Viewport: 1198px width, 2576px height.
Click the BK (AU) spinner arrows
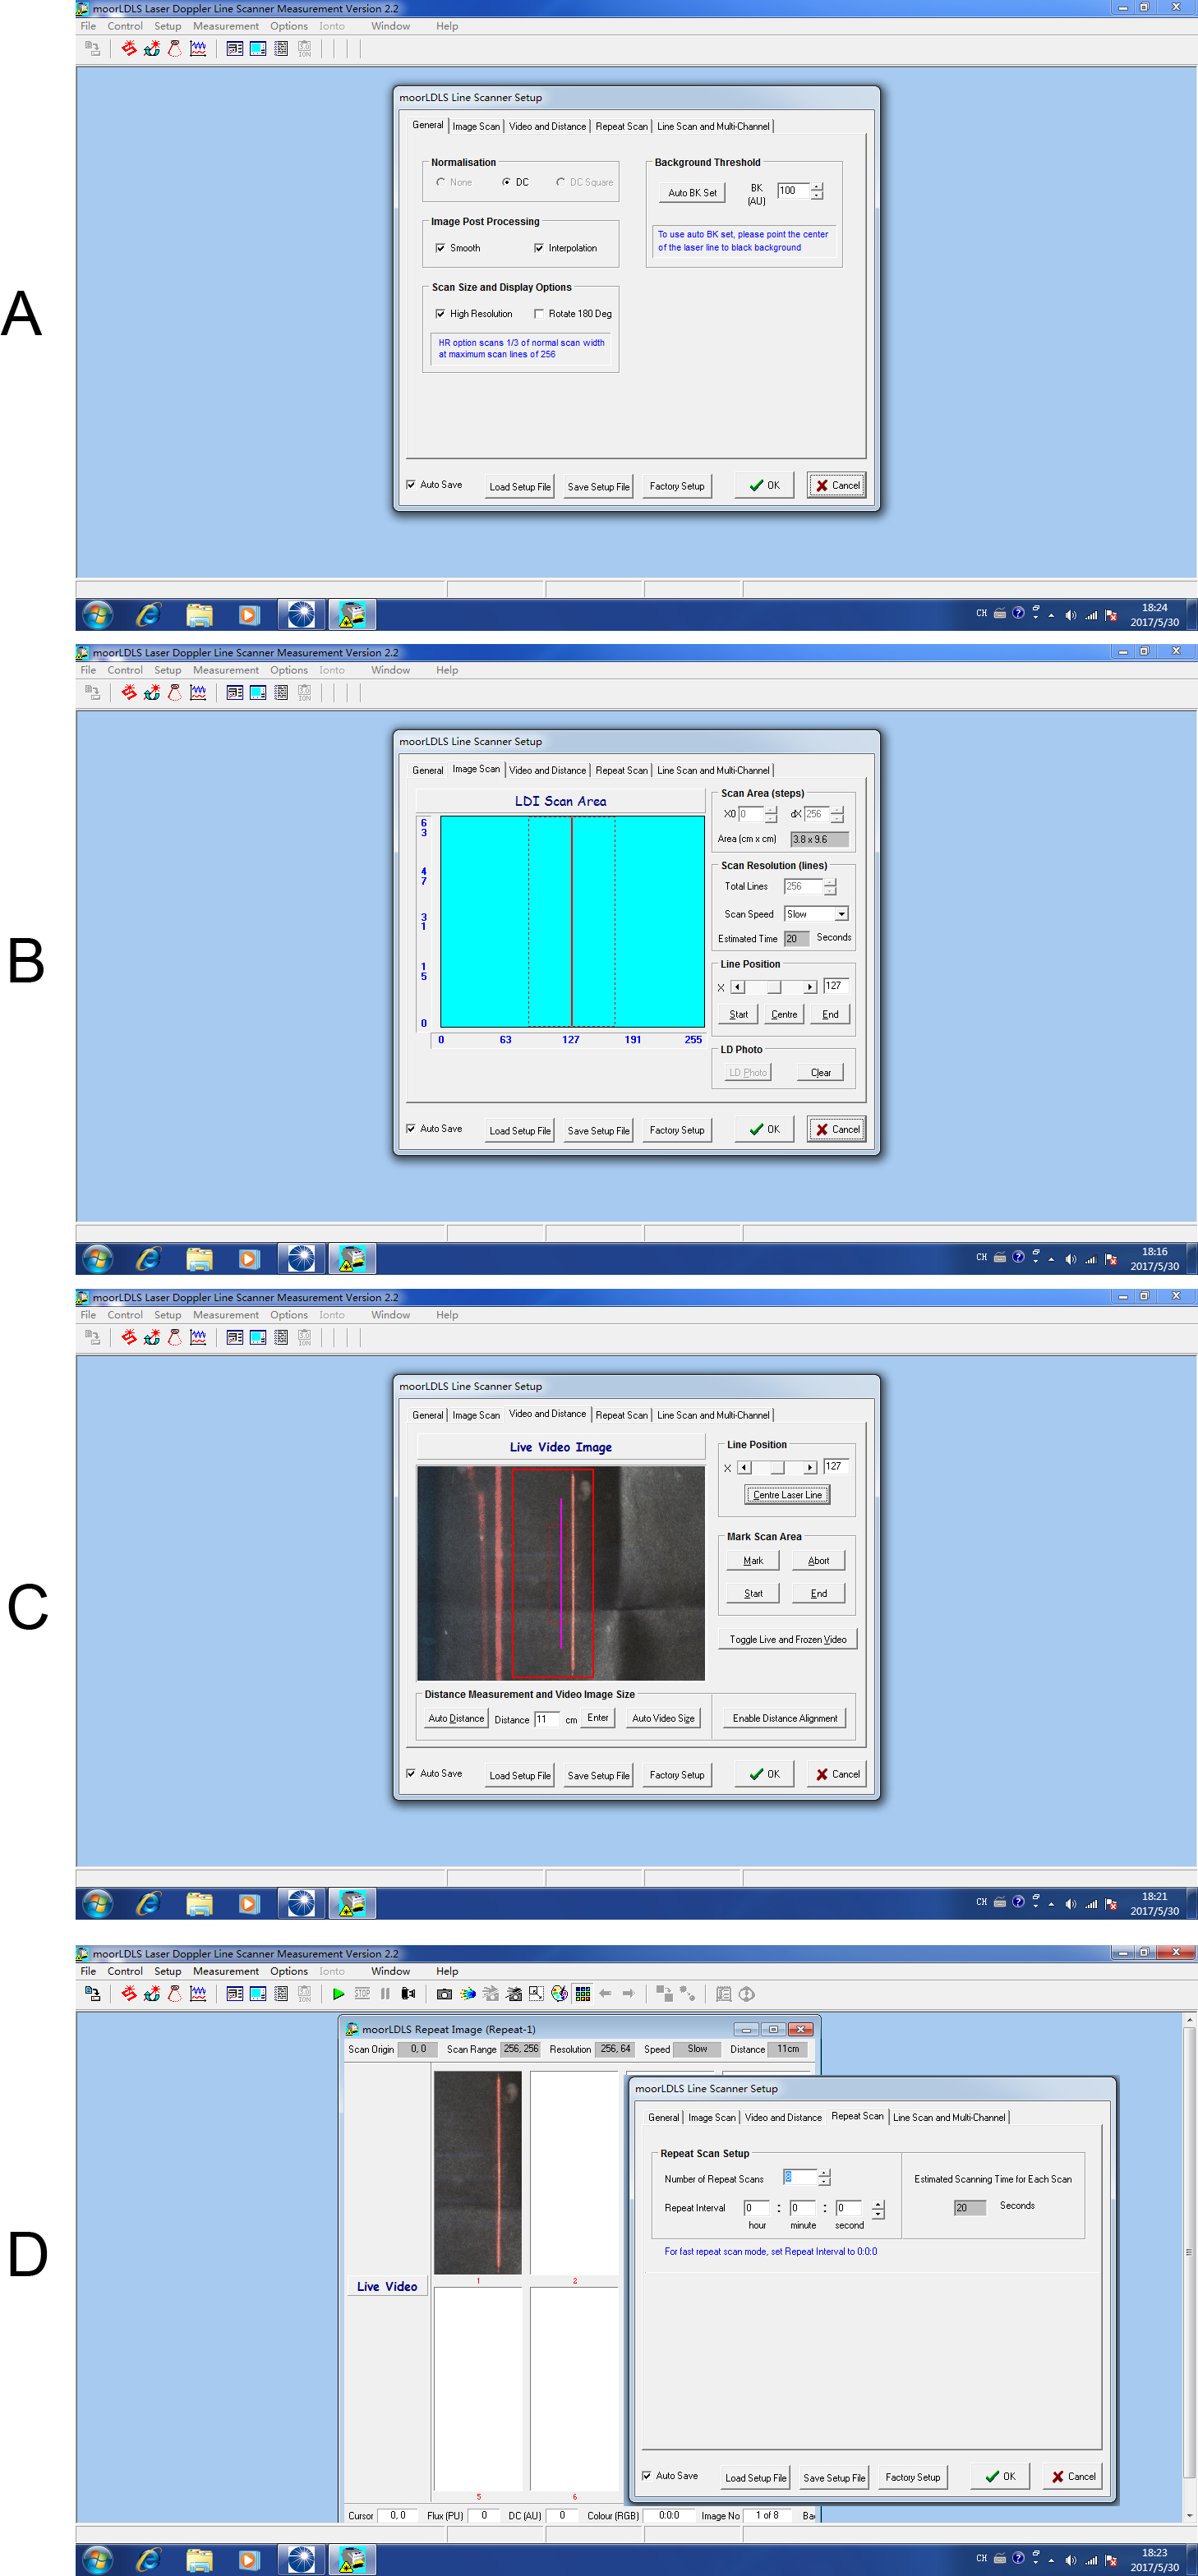[x=817, y=190]
